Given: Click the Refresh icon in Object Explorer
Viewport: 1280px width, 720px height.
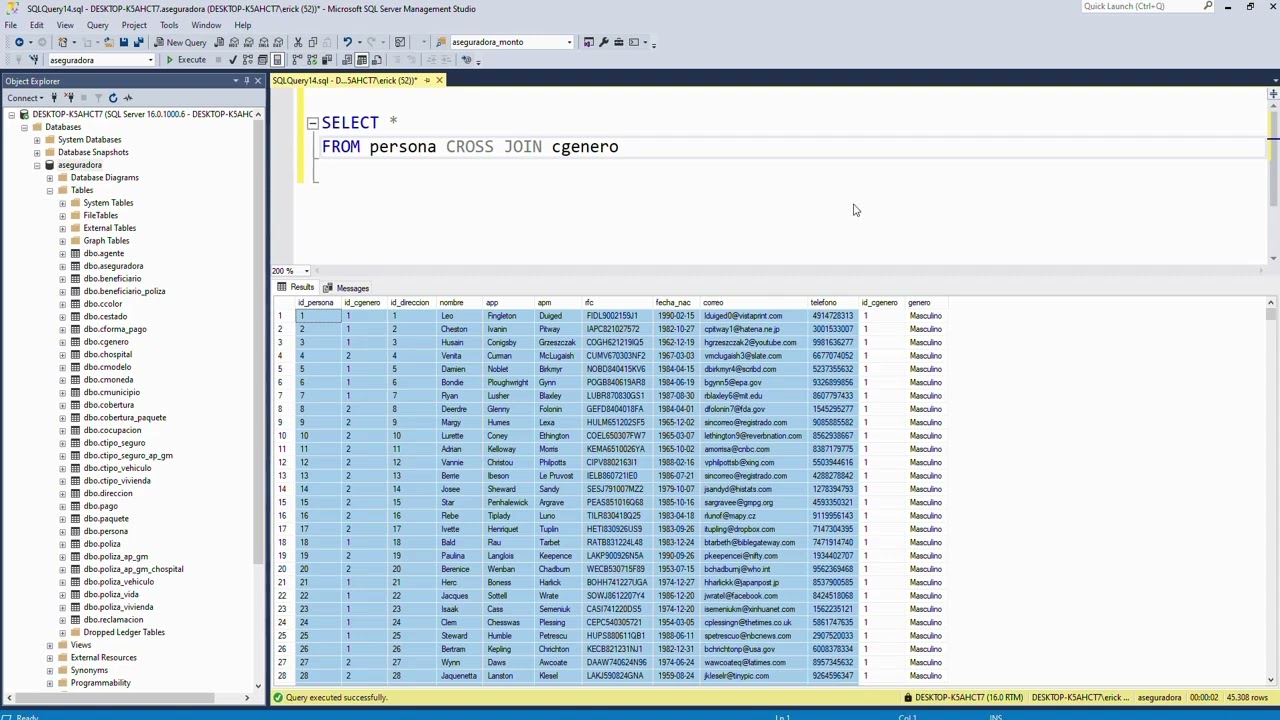Looking at the screenshot, I should (113, 98).
